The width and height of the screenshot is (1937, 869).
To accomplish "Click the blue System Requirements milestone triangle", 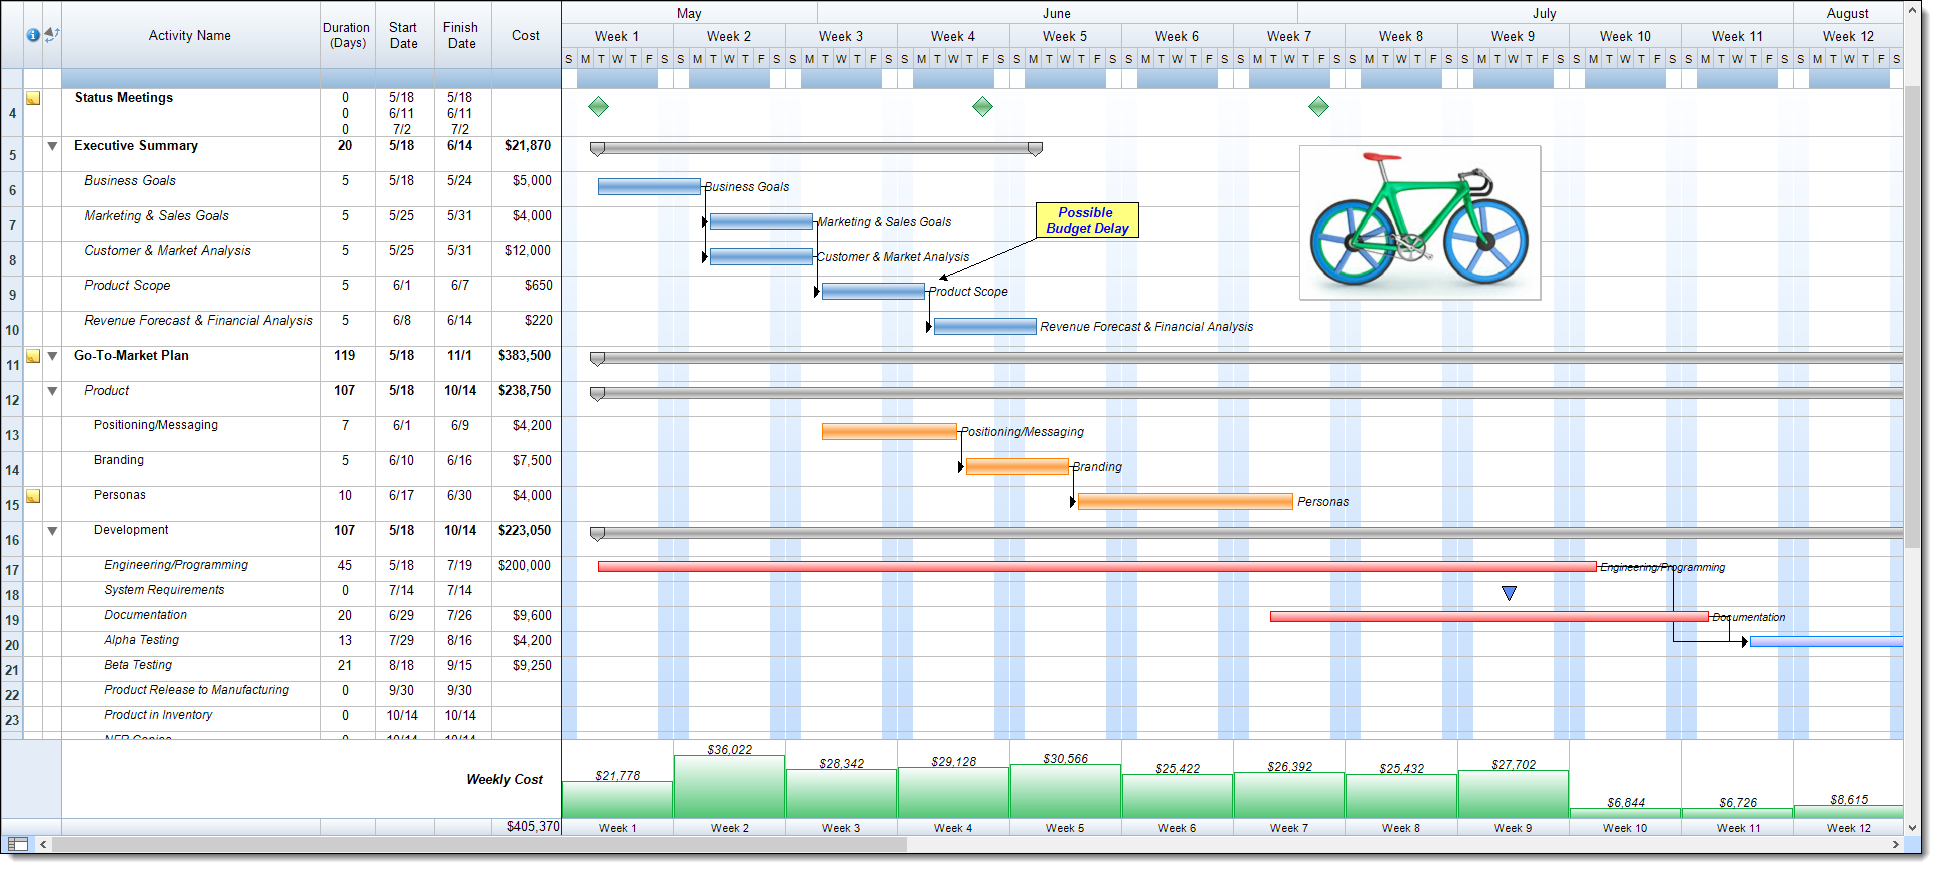I will pos(1509,593).
